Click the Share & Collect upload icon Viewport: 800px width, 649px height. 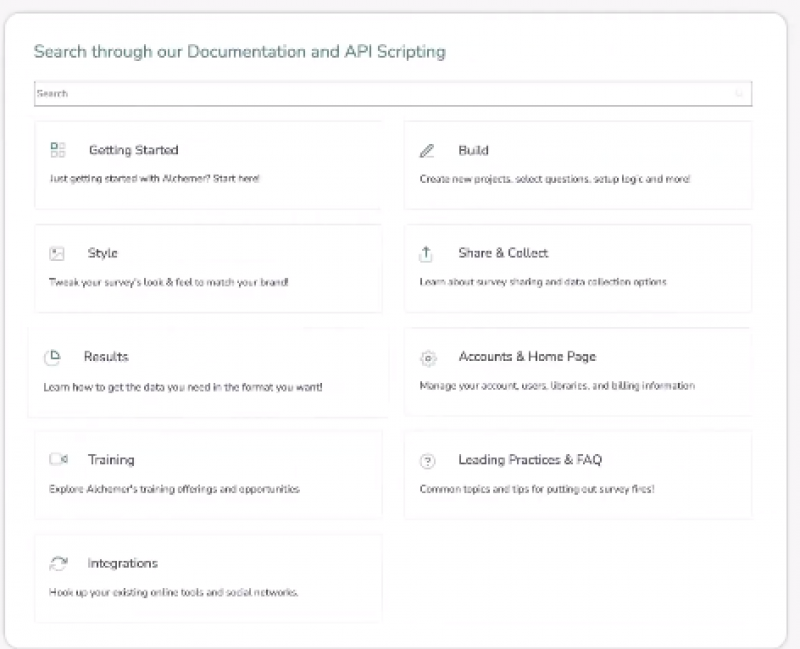(427, 254)
